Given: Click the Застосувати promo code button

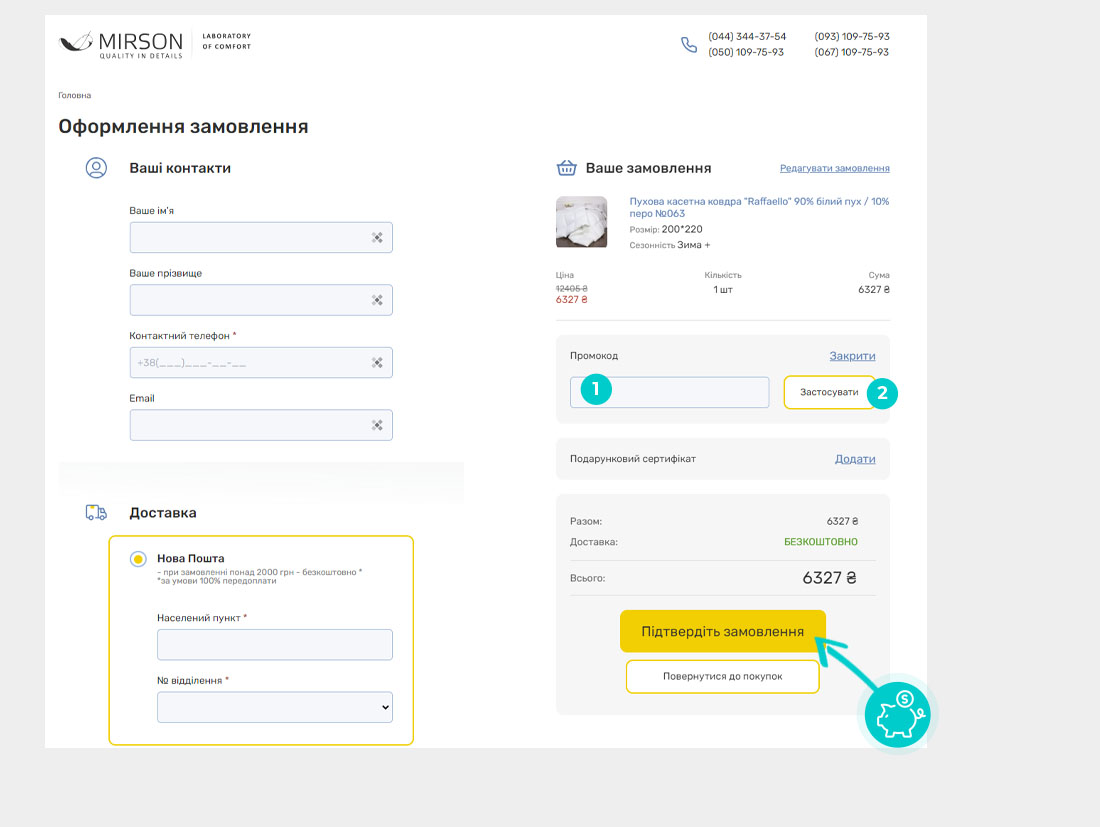Looking at the screenshot, I should [x=828, y=392].
